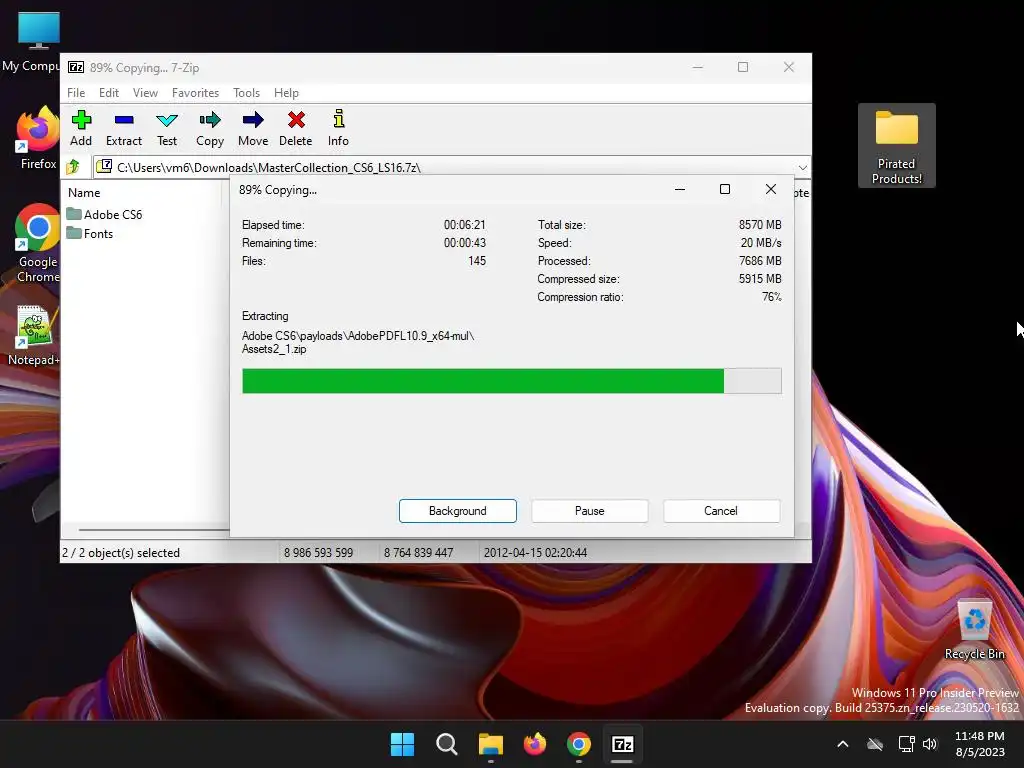Click the Total size value 8570 MB

(760, 225)
